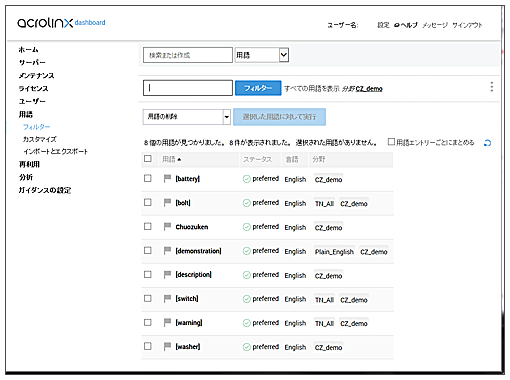This screenshot has height=380, width=510.
Task: Select the checkbox for [description]
Action: click(x=148, y=274)
